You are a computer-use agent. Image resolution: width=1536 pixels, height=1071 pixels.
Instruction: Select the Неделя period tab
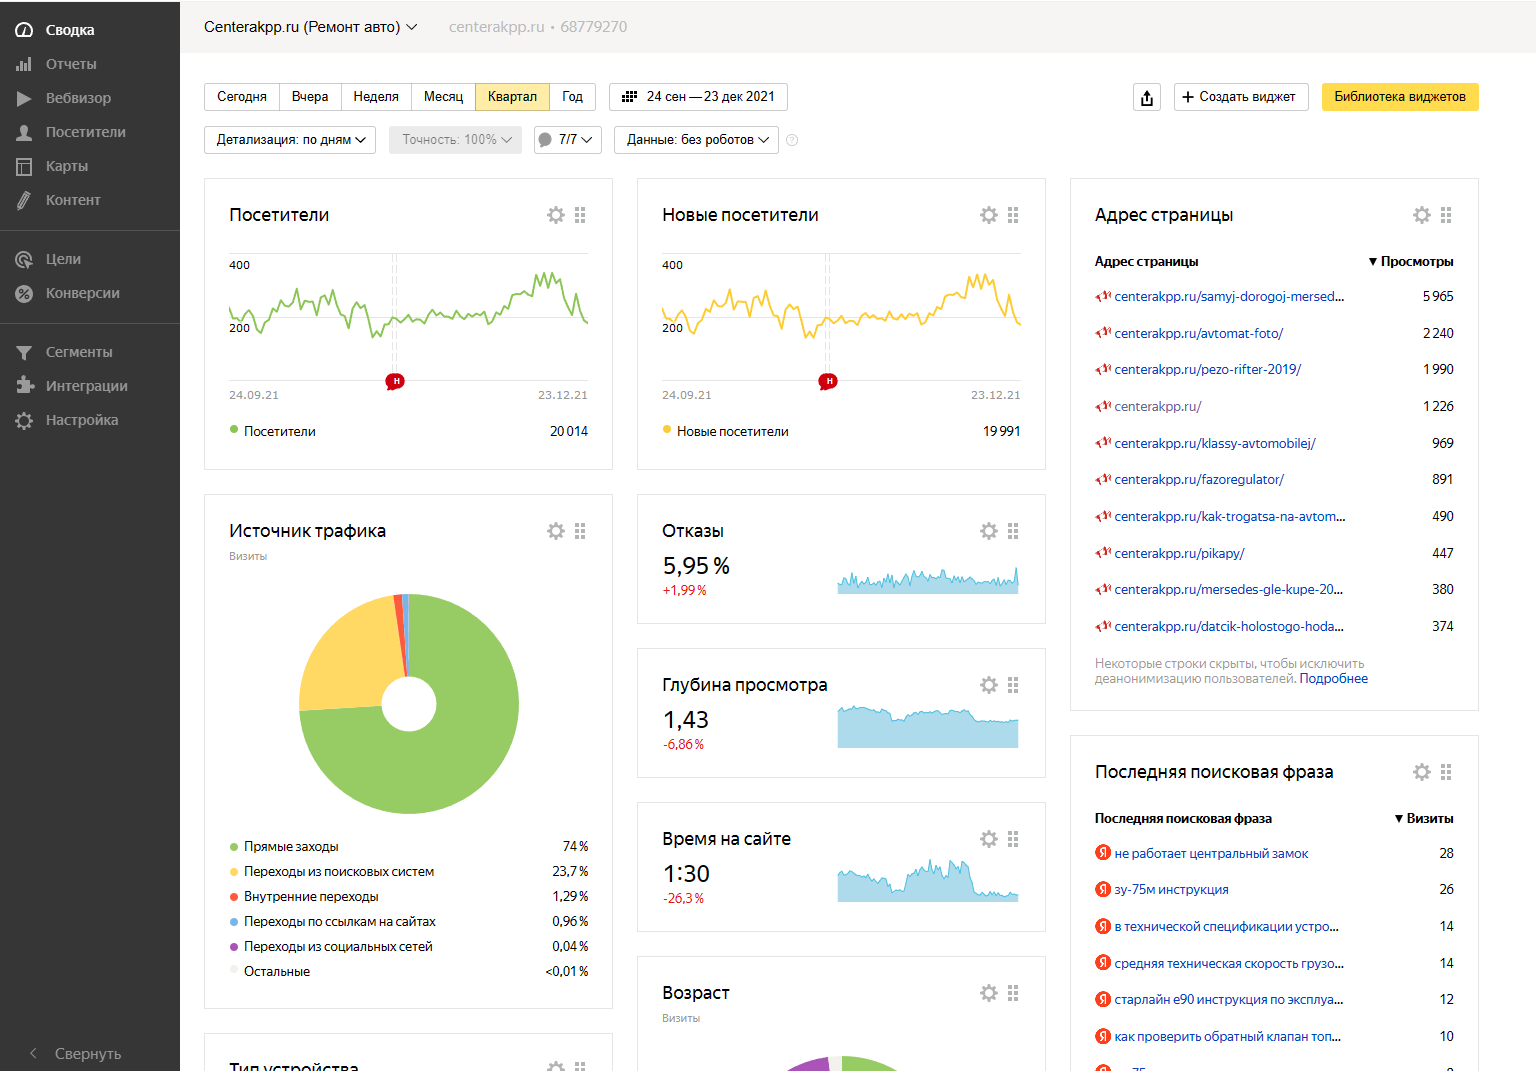tap(376, 97)
